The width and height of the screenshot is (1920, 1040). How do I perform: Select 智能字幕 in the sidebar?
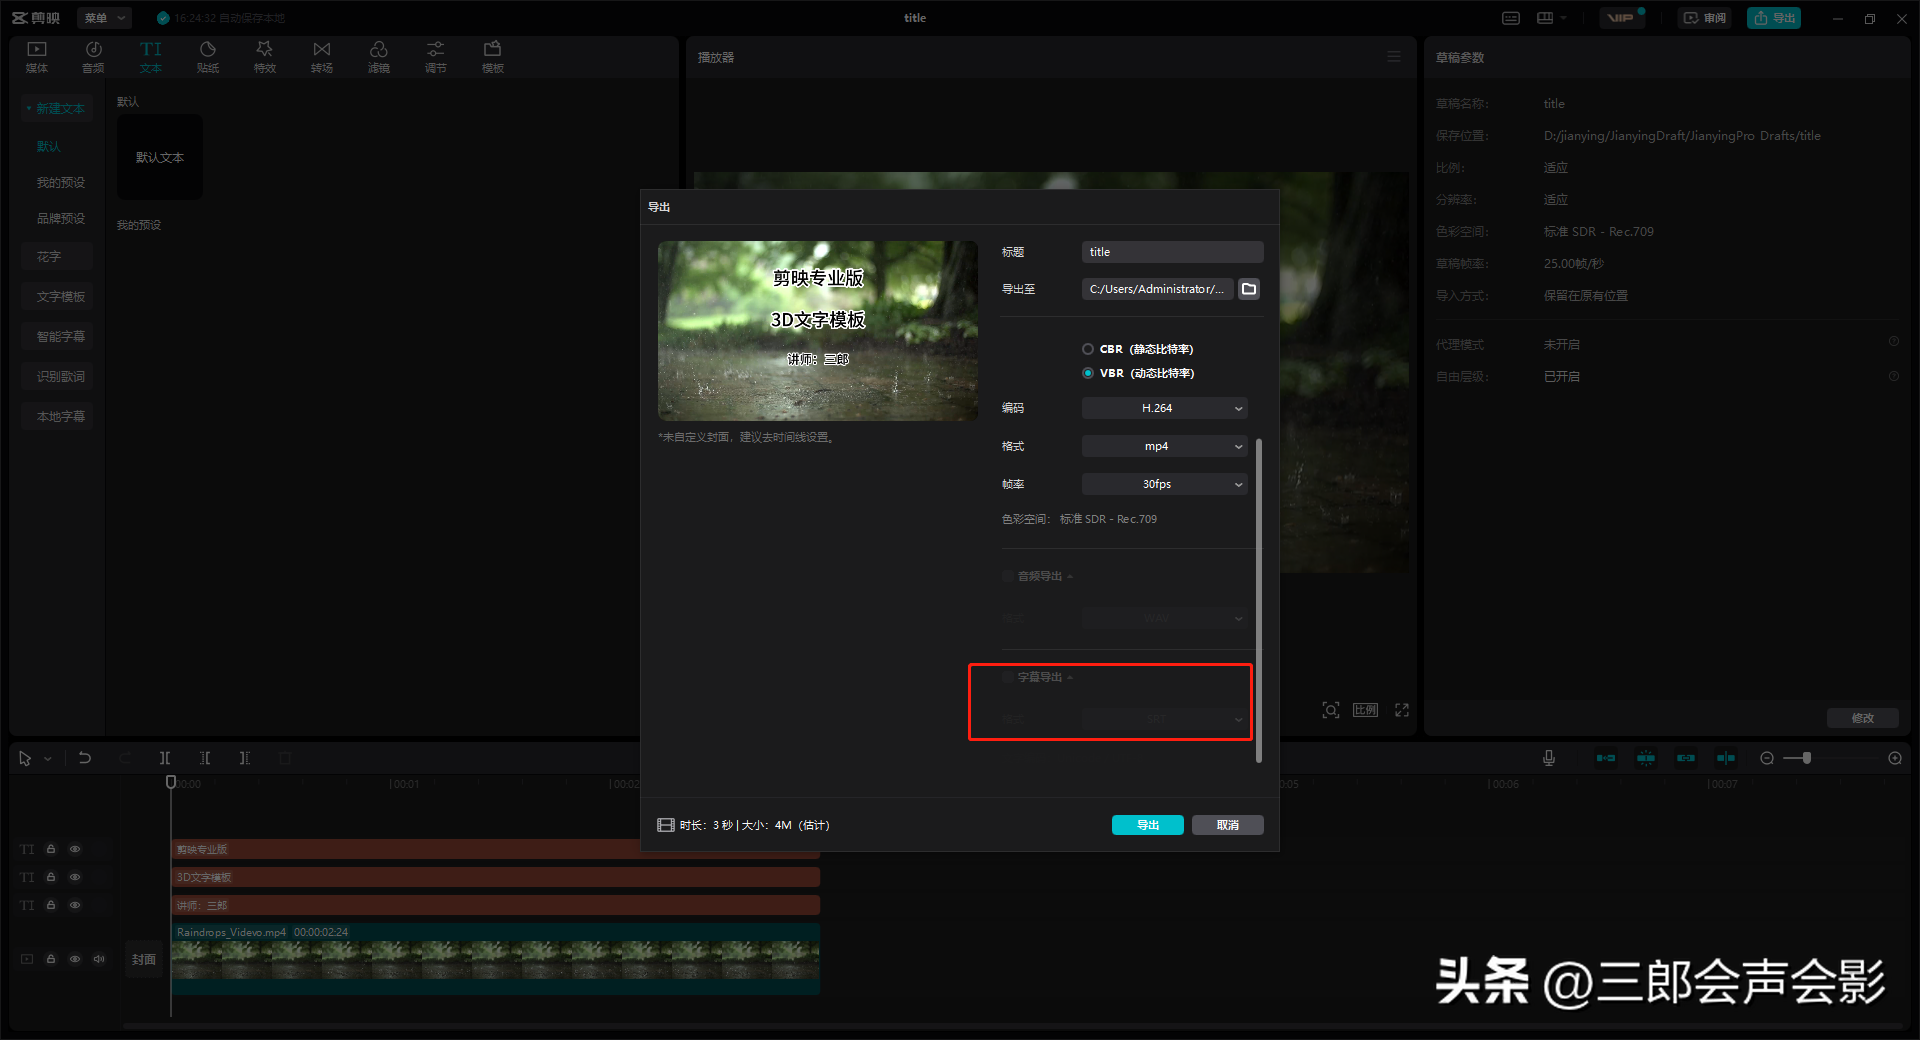[x=57, y=337]
